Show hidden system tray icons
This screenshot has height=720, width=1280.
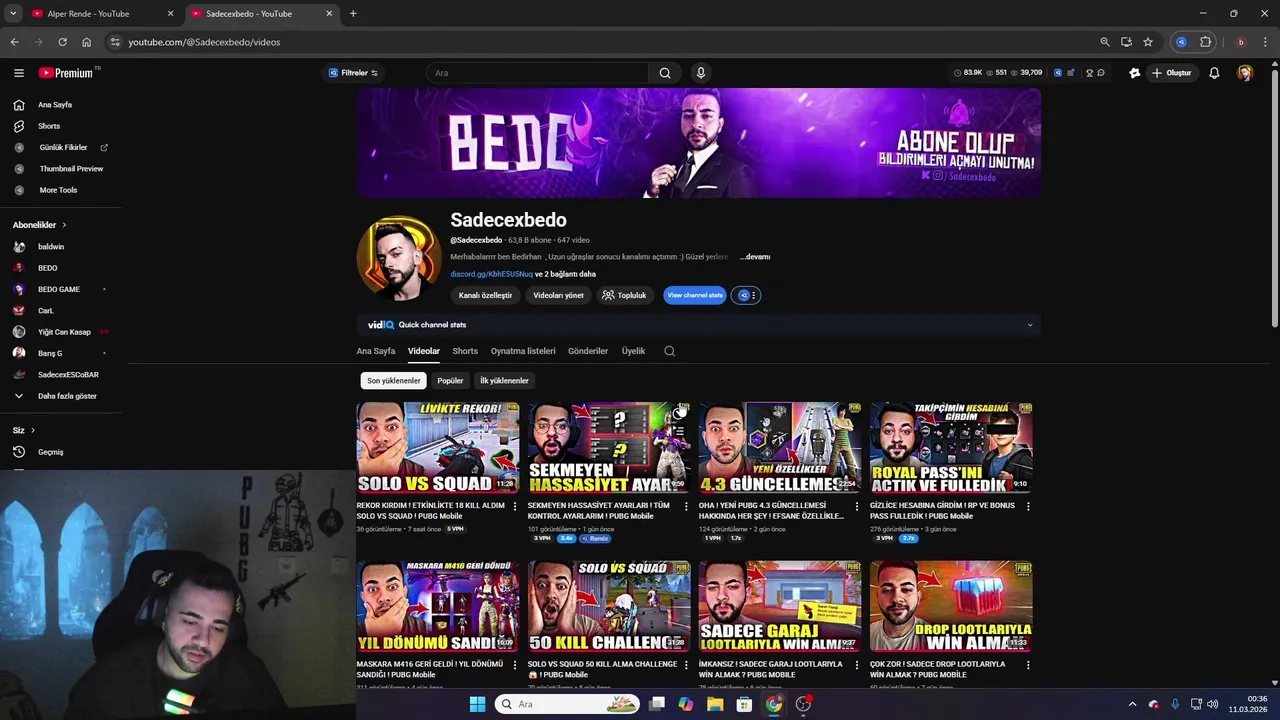click(1132, 704)
